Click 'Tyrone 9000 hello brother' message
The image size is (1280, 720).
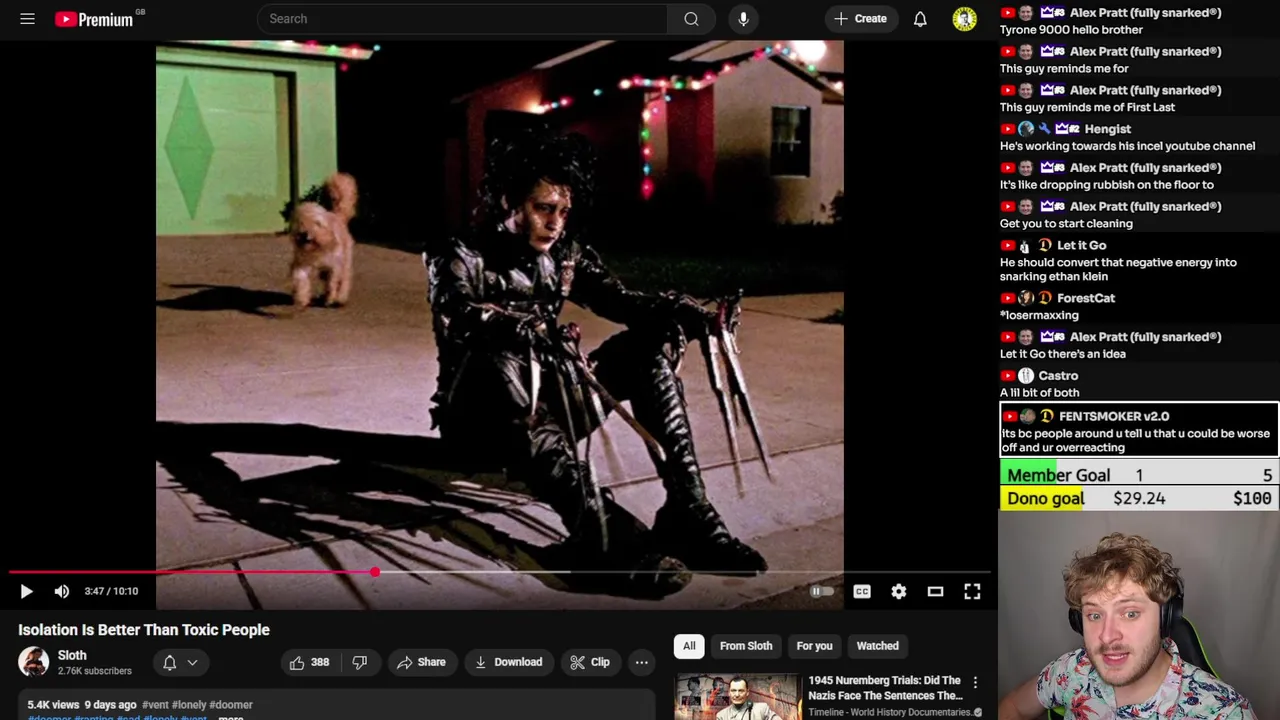[1071, 30]
